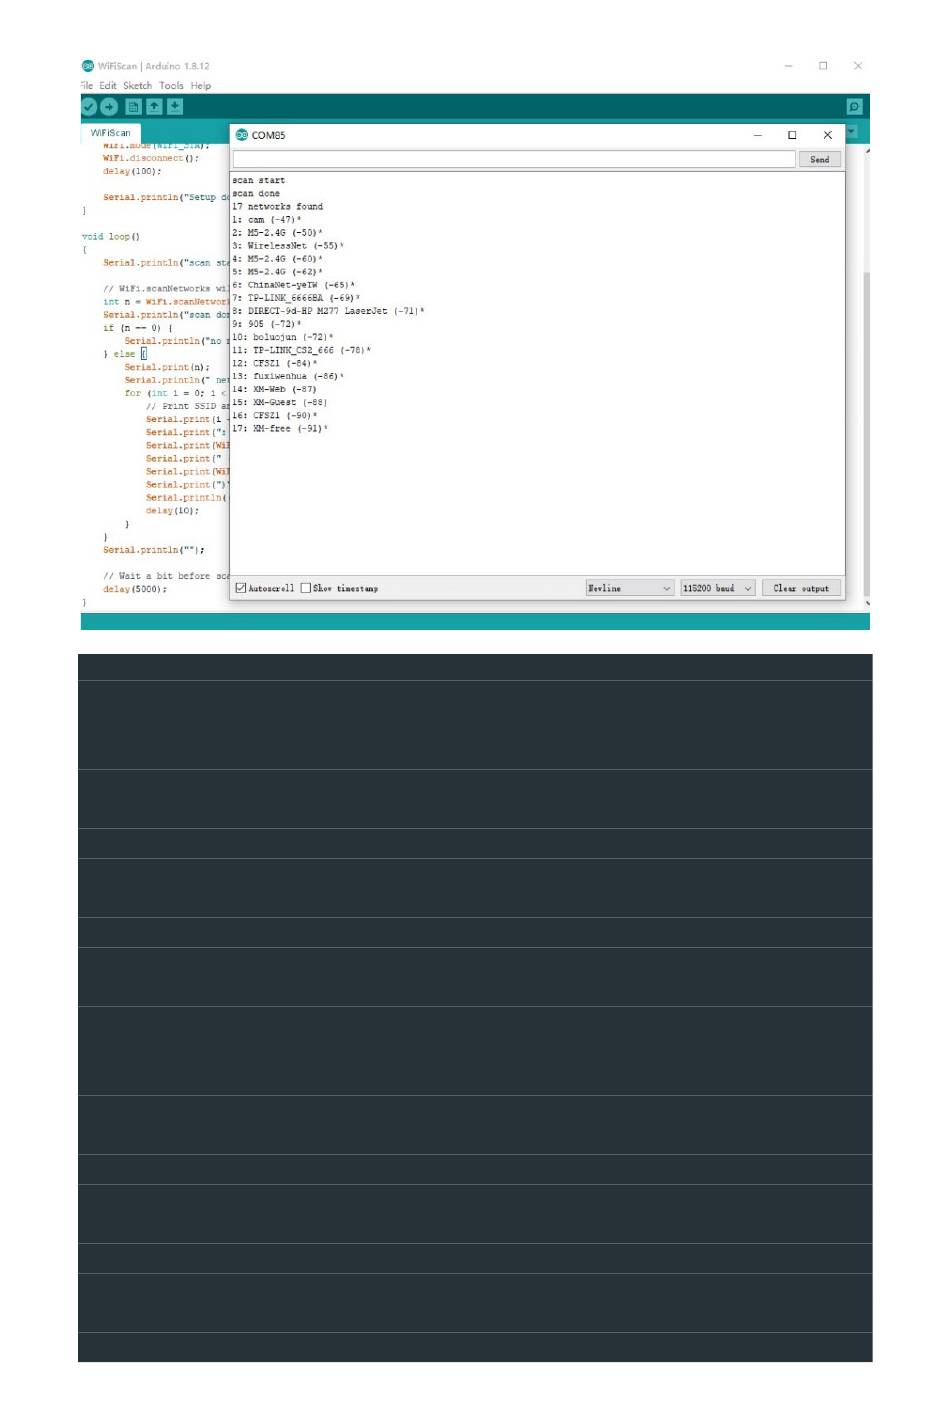Viewport: 950px width, 1419px height.
Task: Expand the sketch tab dropdown arrow
Action: click(852, 131)
